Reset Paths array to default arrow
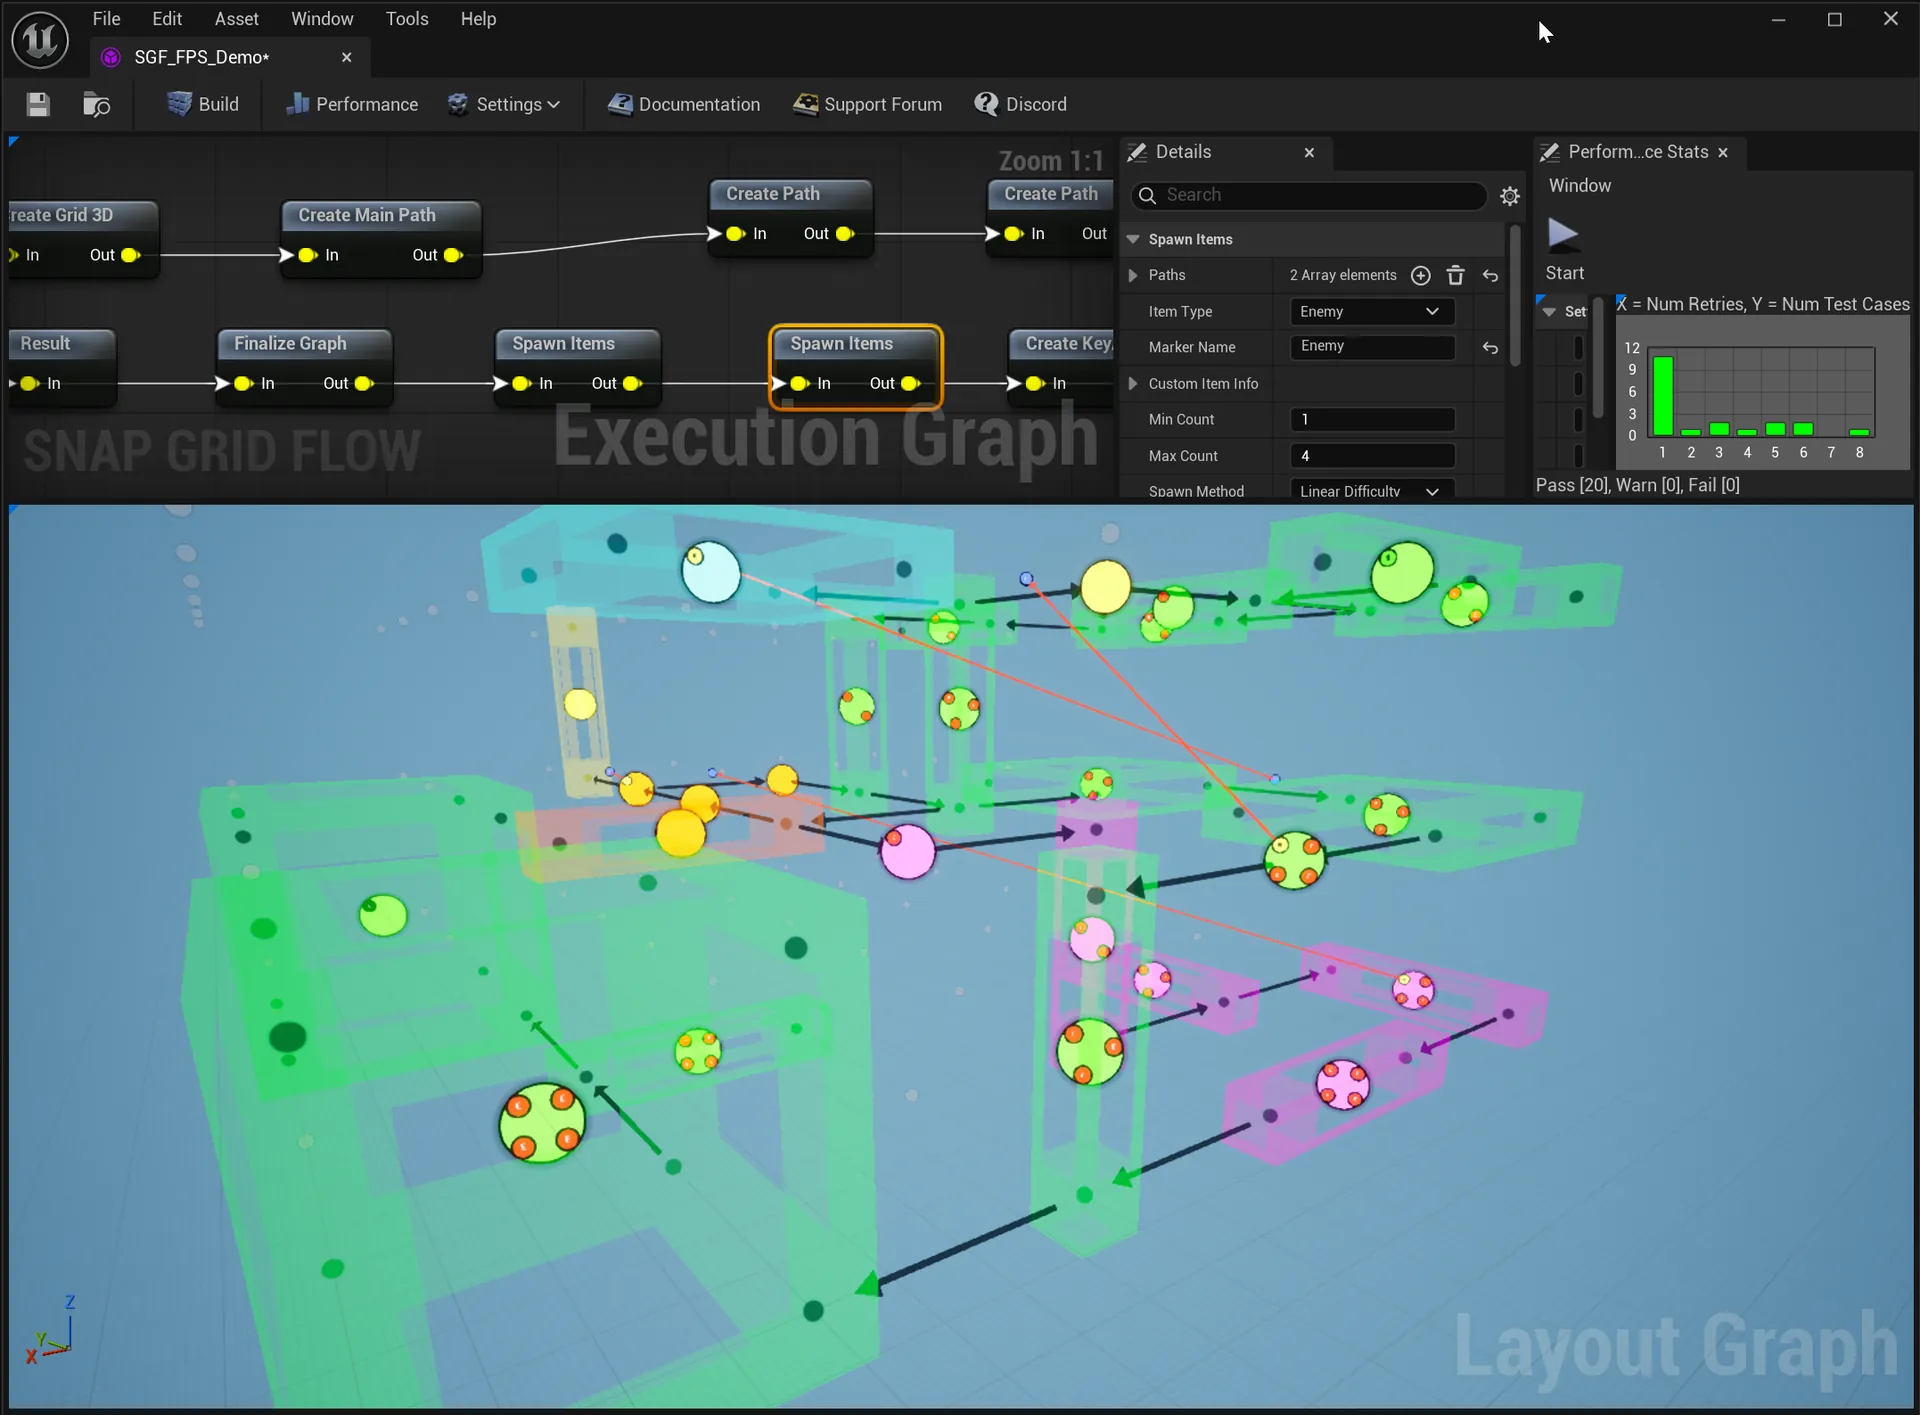Viewport: 1920px width, 1415px height. point(1490,276)
